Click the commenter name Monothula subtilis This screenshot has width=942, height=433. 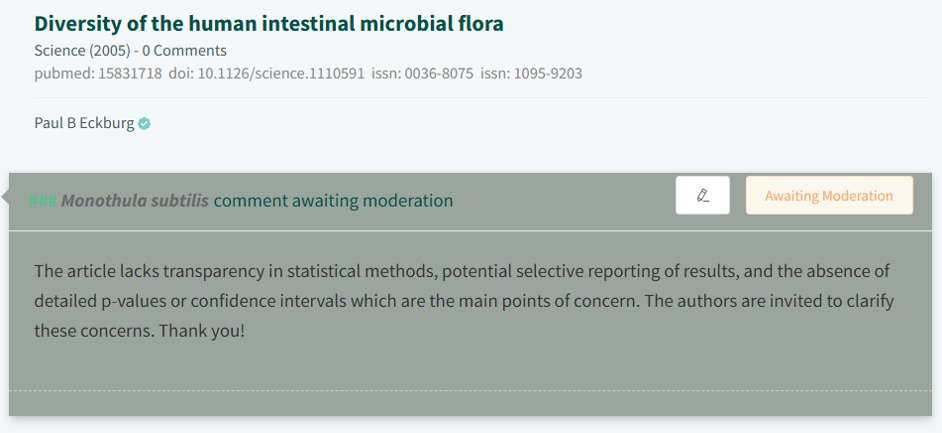[135, 200]
